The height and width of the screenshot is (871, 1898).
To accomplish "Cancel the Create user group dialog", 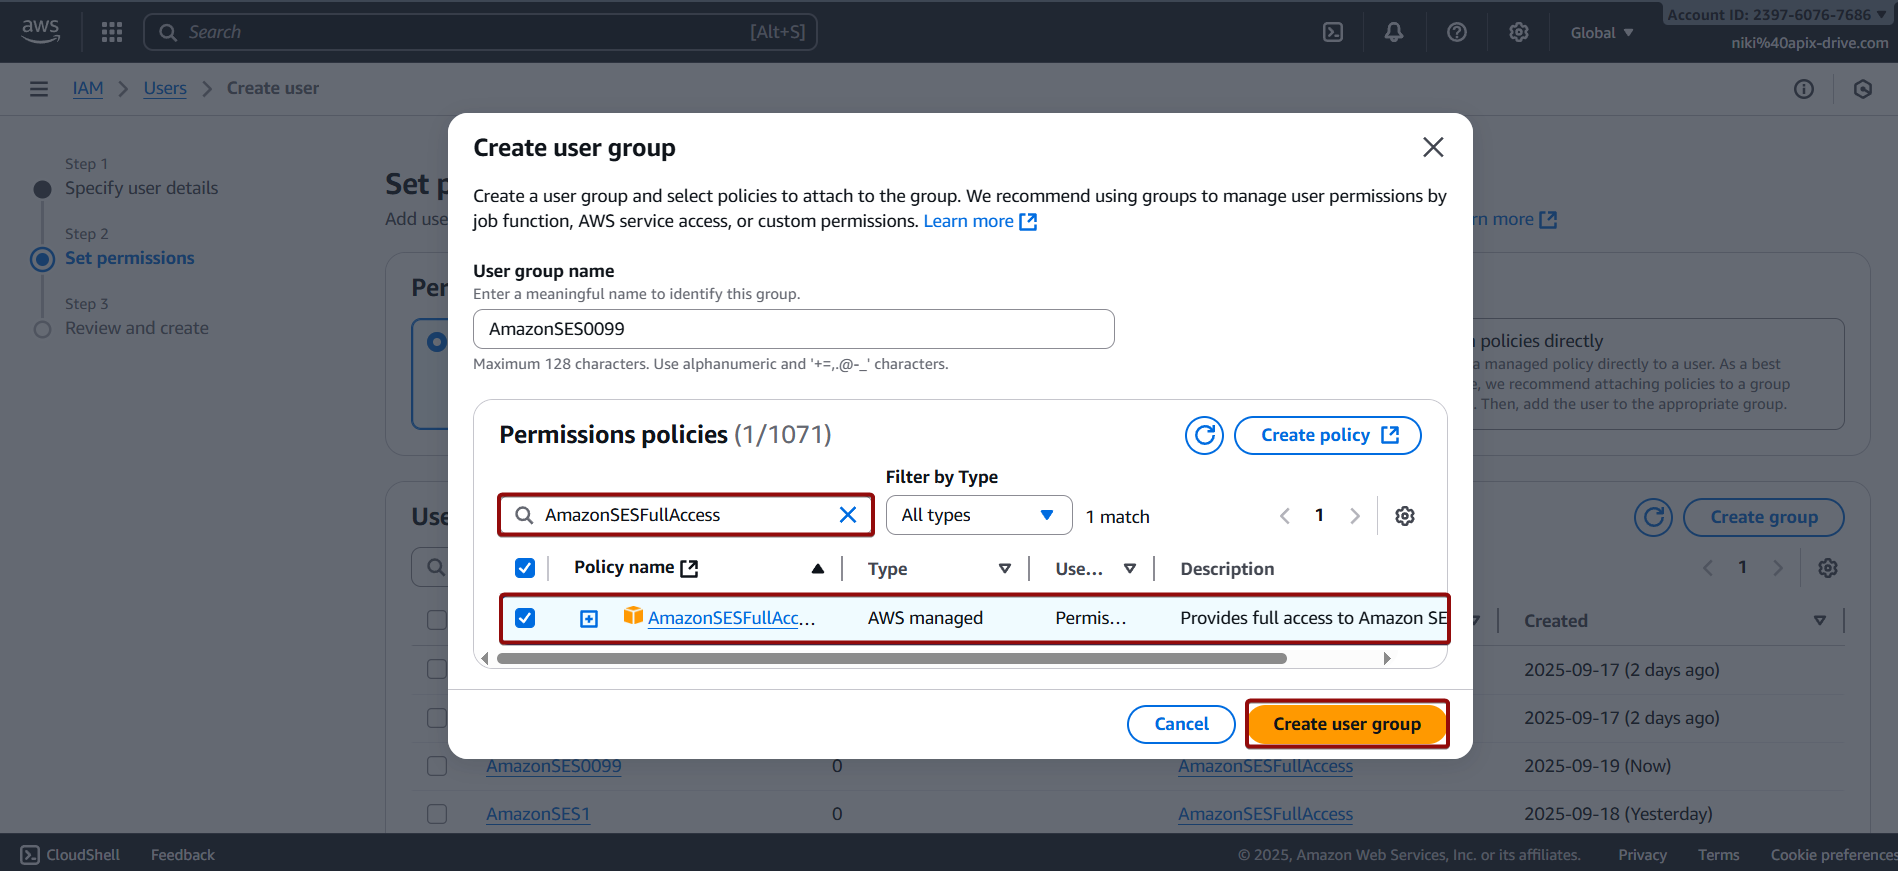I will 1181,724.
